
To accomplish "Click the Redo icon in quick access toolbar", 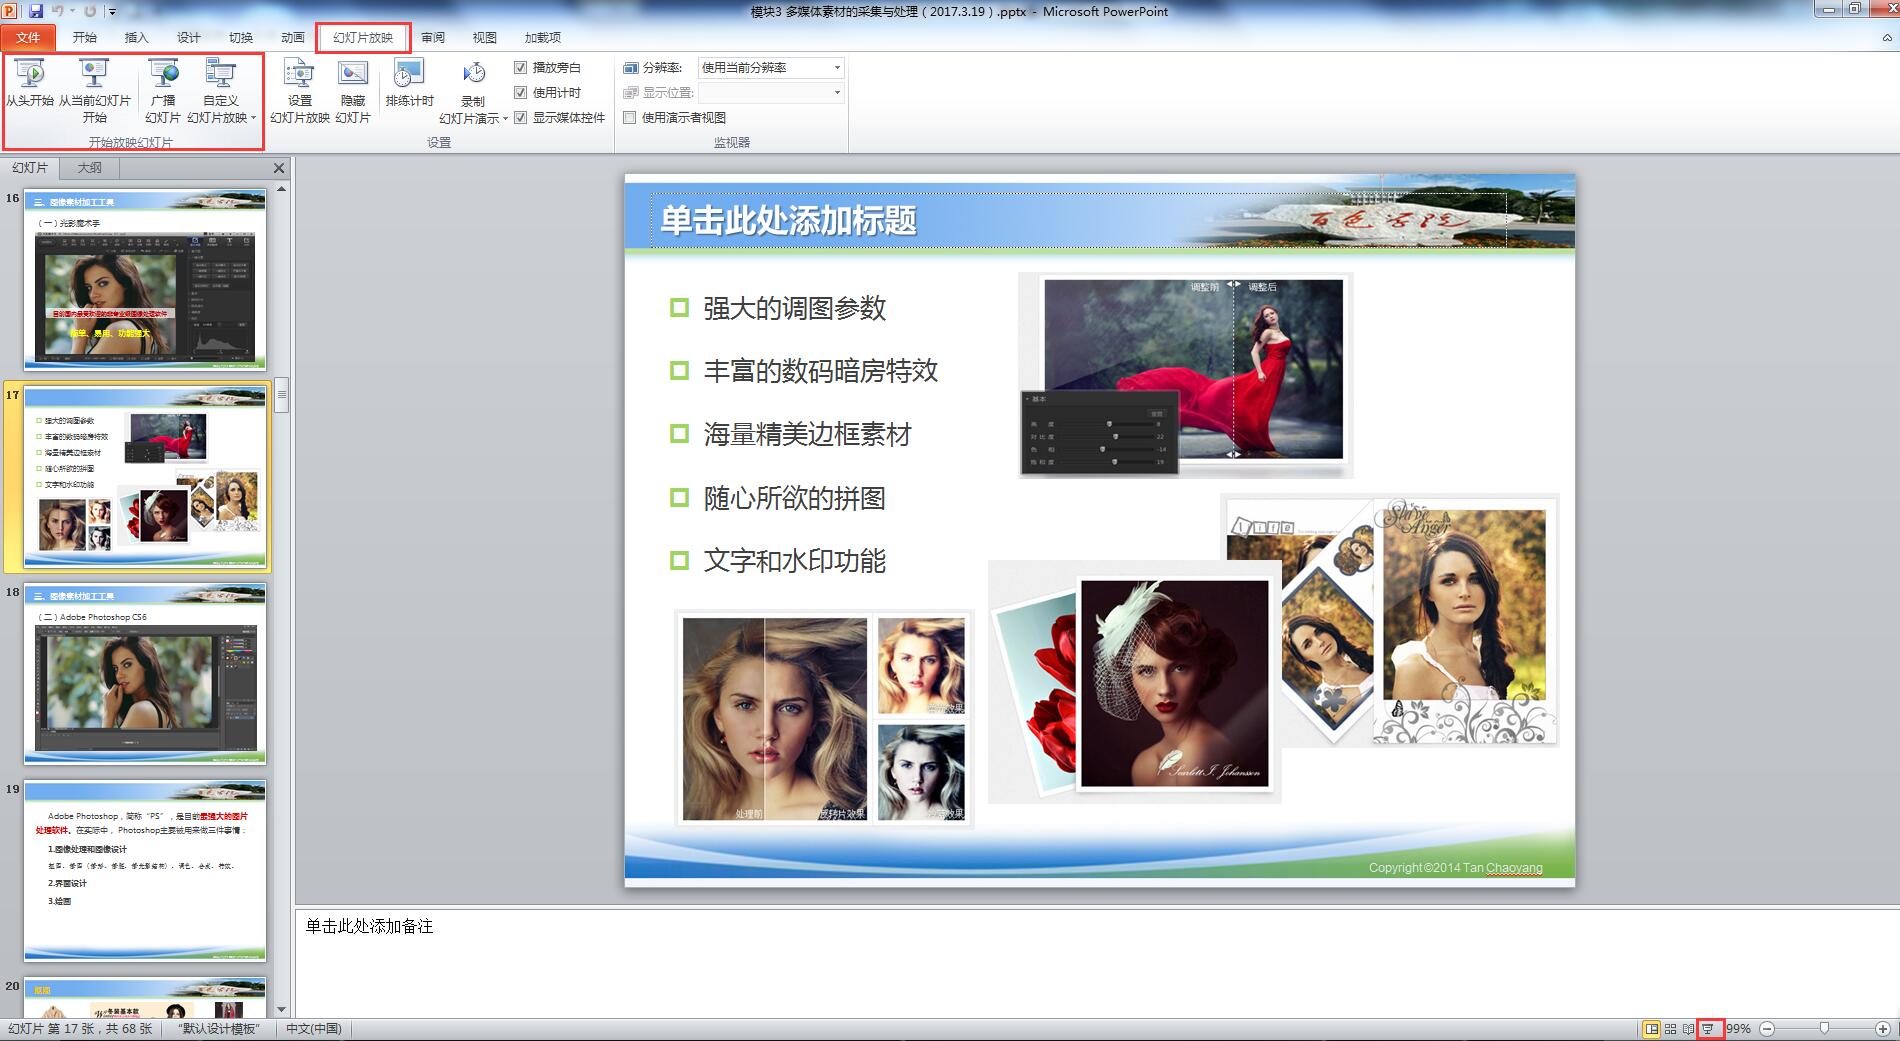I will [90, 11].
